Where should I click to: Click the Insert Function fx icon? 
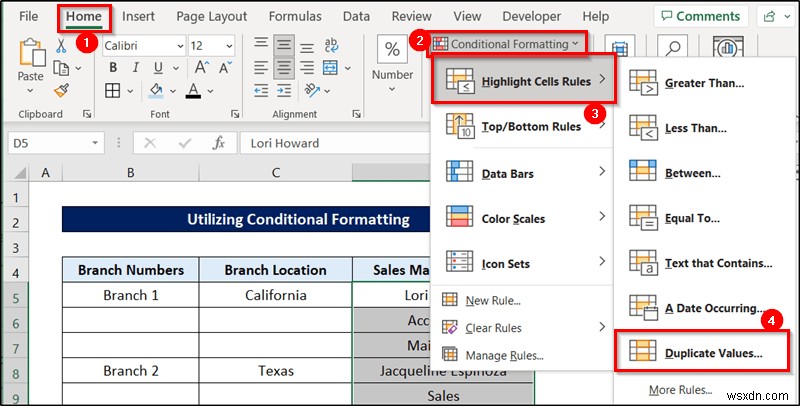(218, 143)
